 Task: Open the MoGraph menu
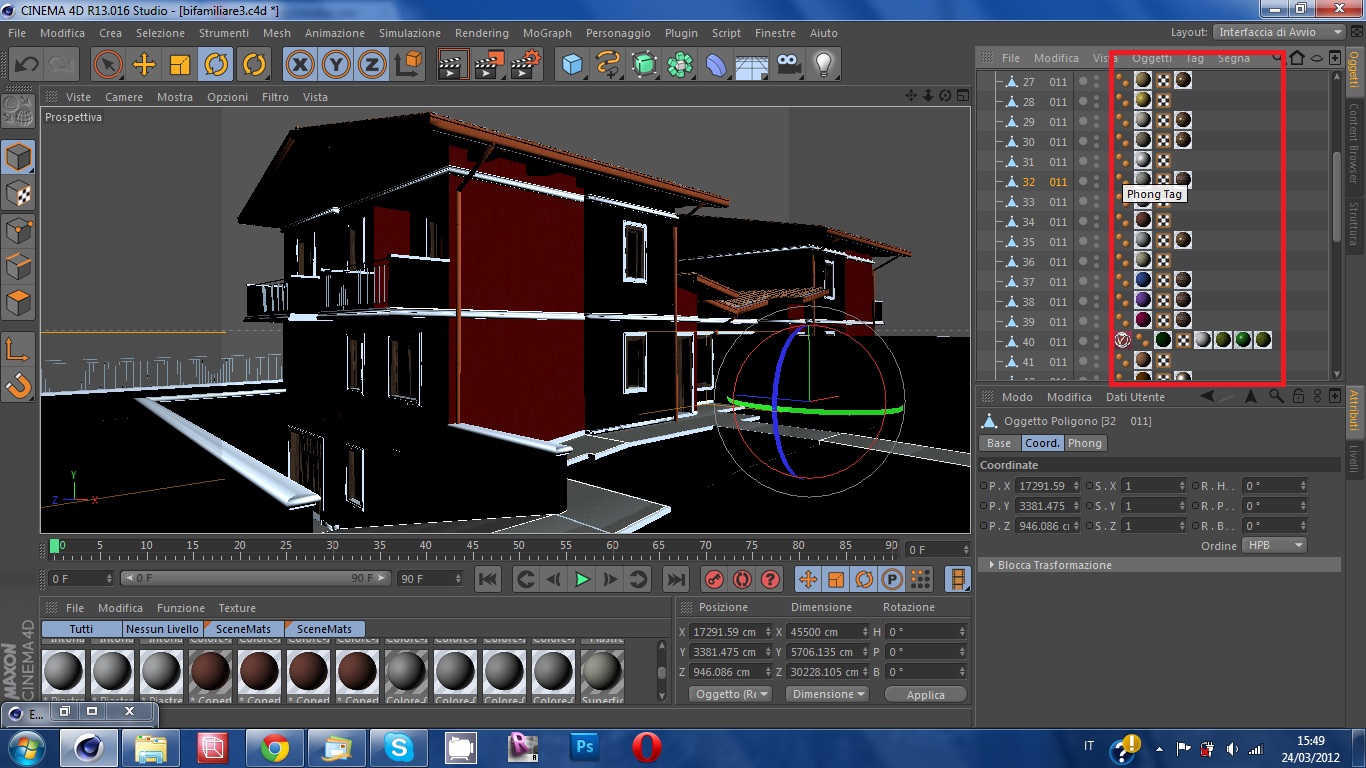547,33
